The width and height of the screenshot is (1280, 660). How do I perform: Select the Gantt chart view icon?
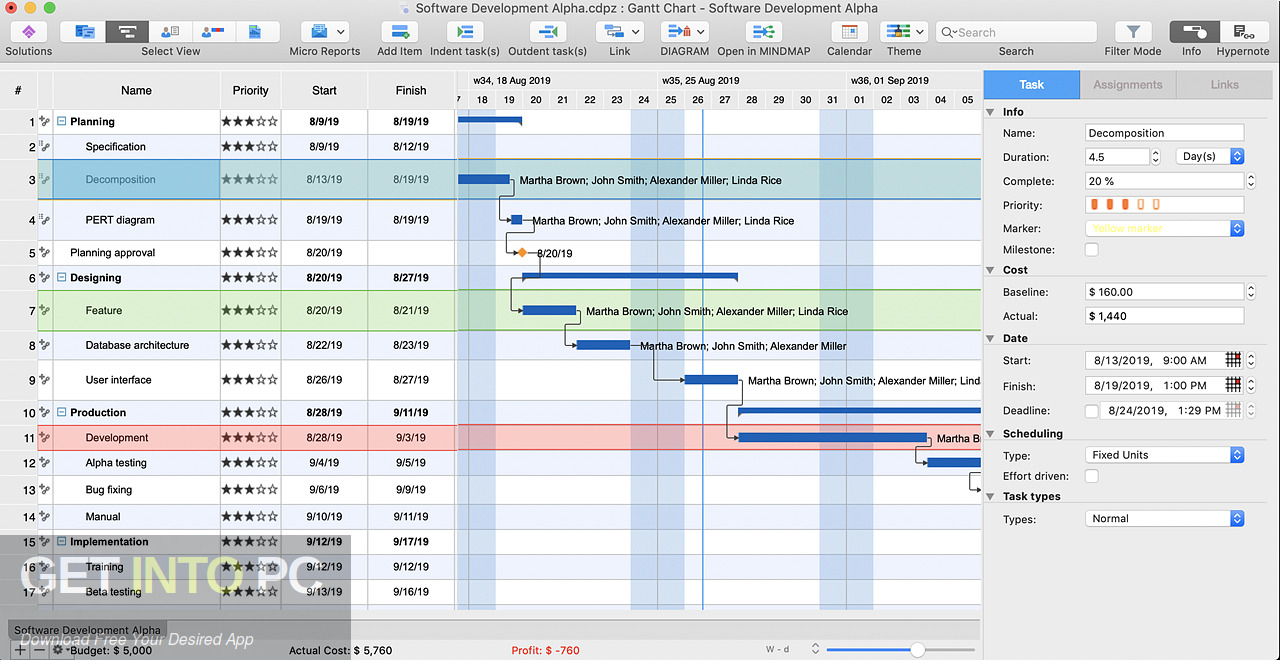[x=127, y=32]
